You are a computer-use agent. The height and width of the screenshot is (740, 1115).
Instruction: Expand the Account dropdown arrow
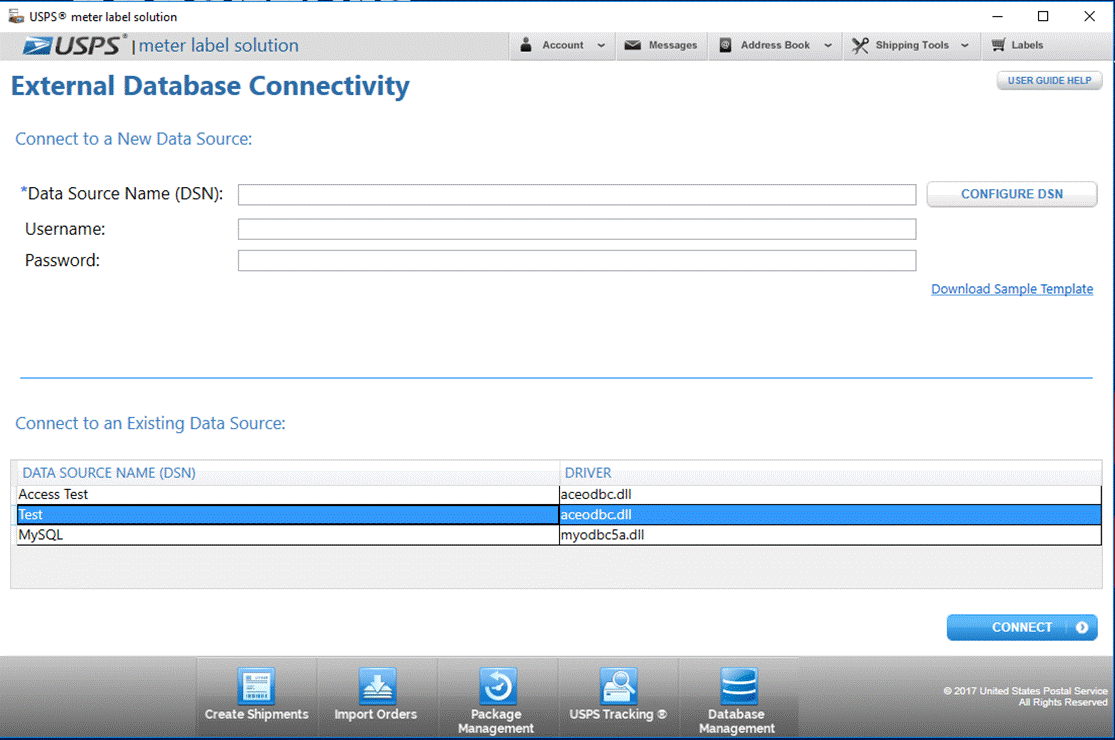tap(601, 45)
